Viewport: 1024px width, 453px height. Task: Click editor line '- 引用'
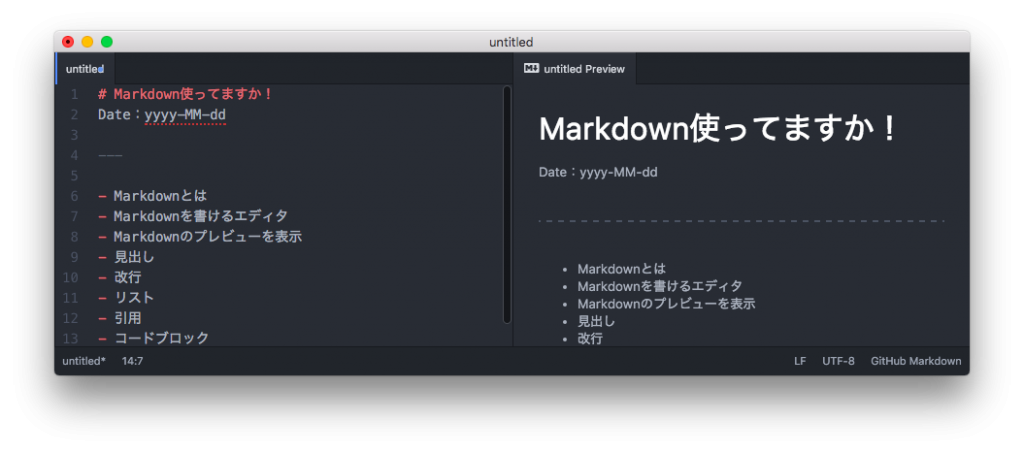point(120,317)
